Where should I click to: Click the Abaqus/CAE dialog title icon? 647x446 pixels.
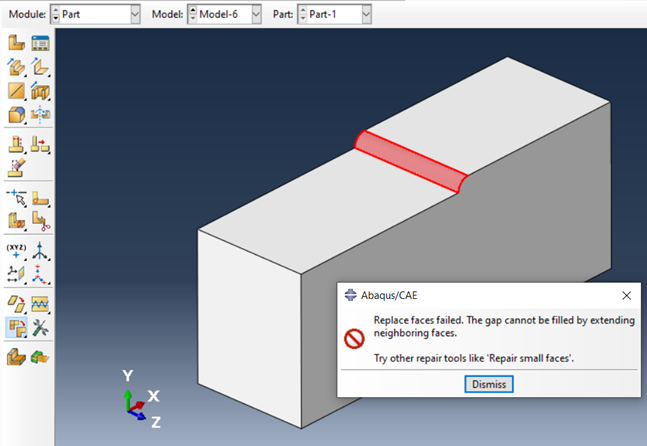(x=350, y=295)
